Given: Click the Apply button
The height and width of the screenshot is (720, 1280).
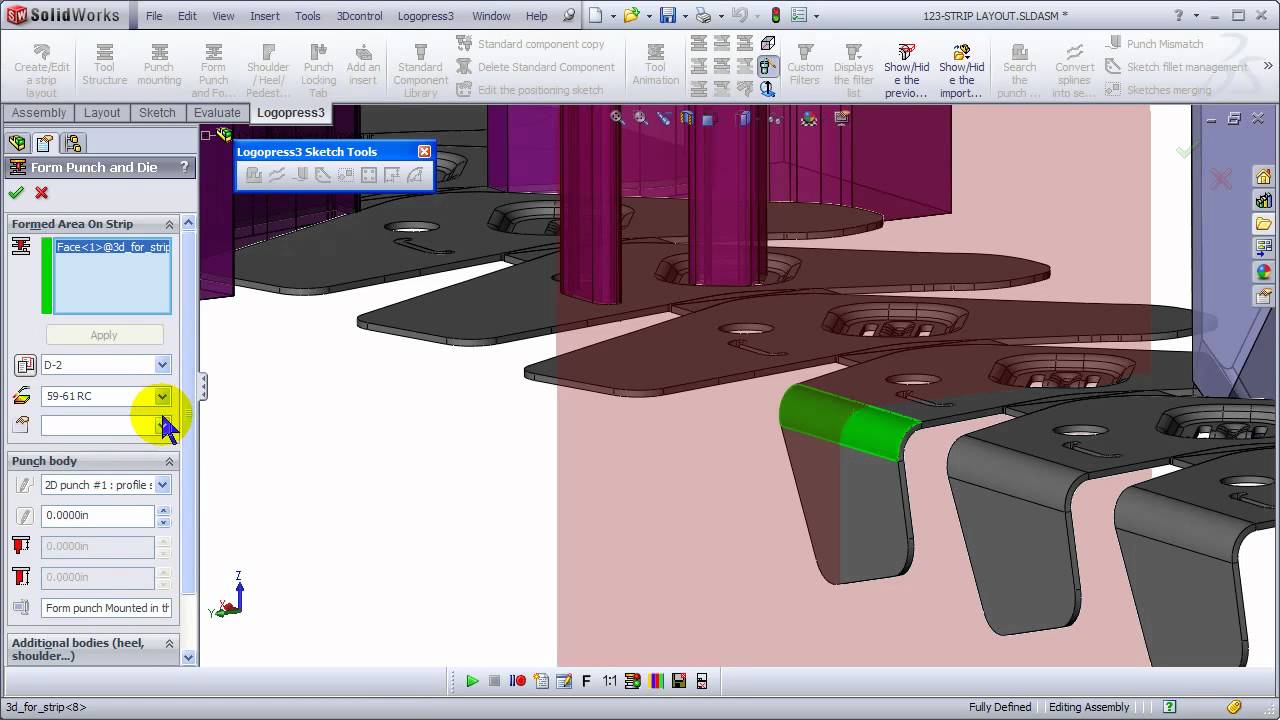Looking at the screenshot, I should click(x=104, y=335).
